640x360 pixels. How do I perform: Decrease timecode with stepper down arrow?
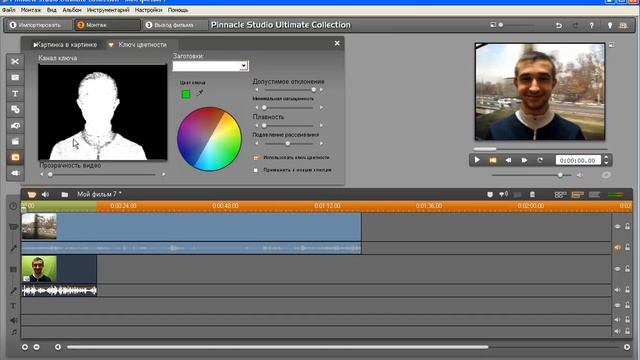pyautogui.click(x=606, y=163)
